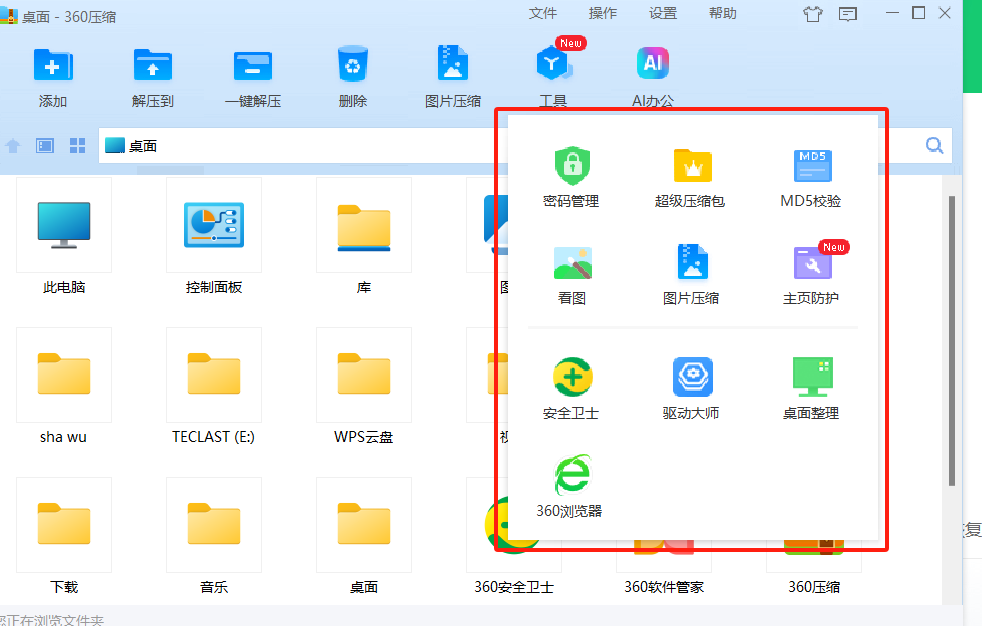Open the AI办公 toolbar item
Viewport: 982px width, 626px height.
tap(653, 76)
